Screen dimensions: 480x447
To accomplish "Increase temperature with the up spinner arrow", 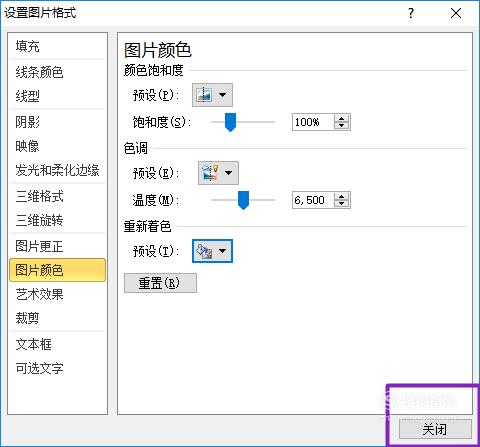I will [x=341, y=196].
